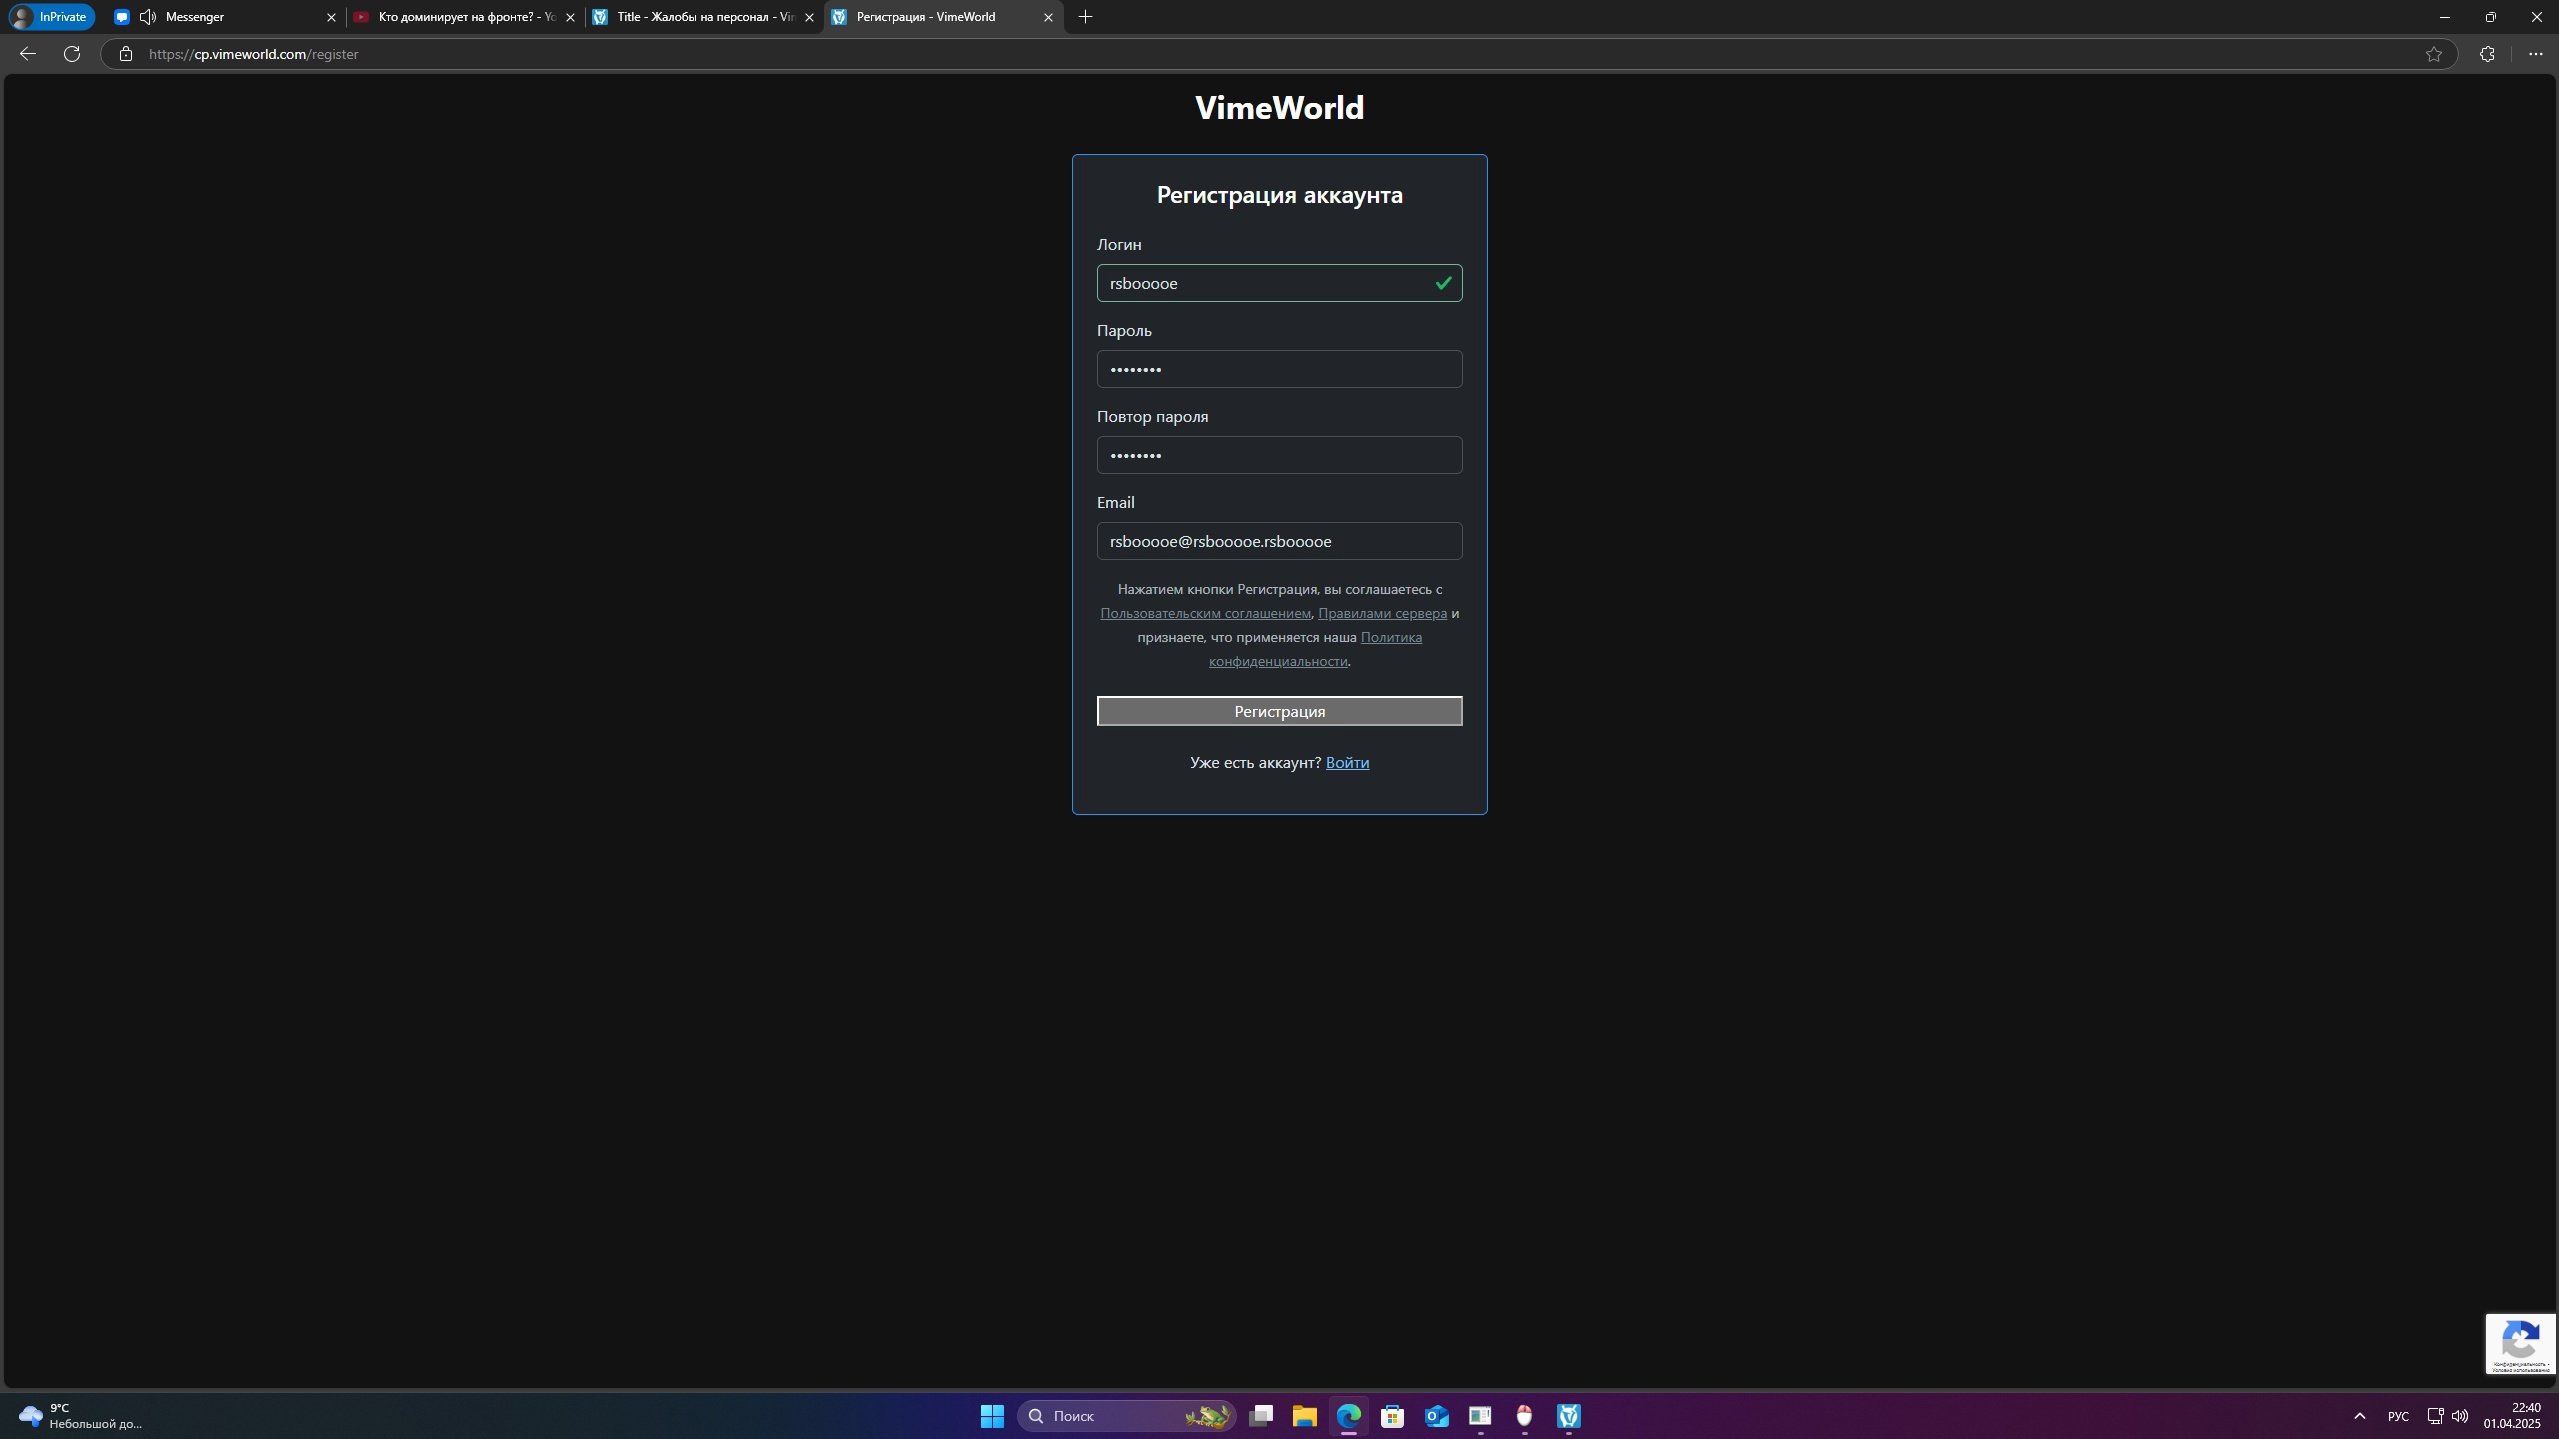Click the site lock icon
Screen dimensions: 2559x1439
[125, 54]
